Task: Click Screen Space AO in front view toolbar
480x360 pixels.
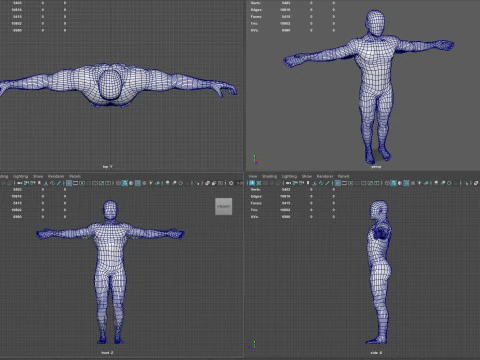Action: coord(168,183)
